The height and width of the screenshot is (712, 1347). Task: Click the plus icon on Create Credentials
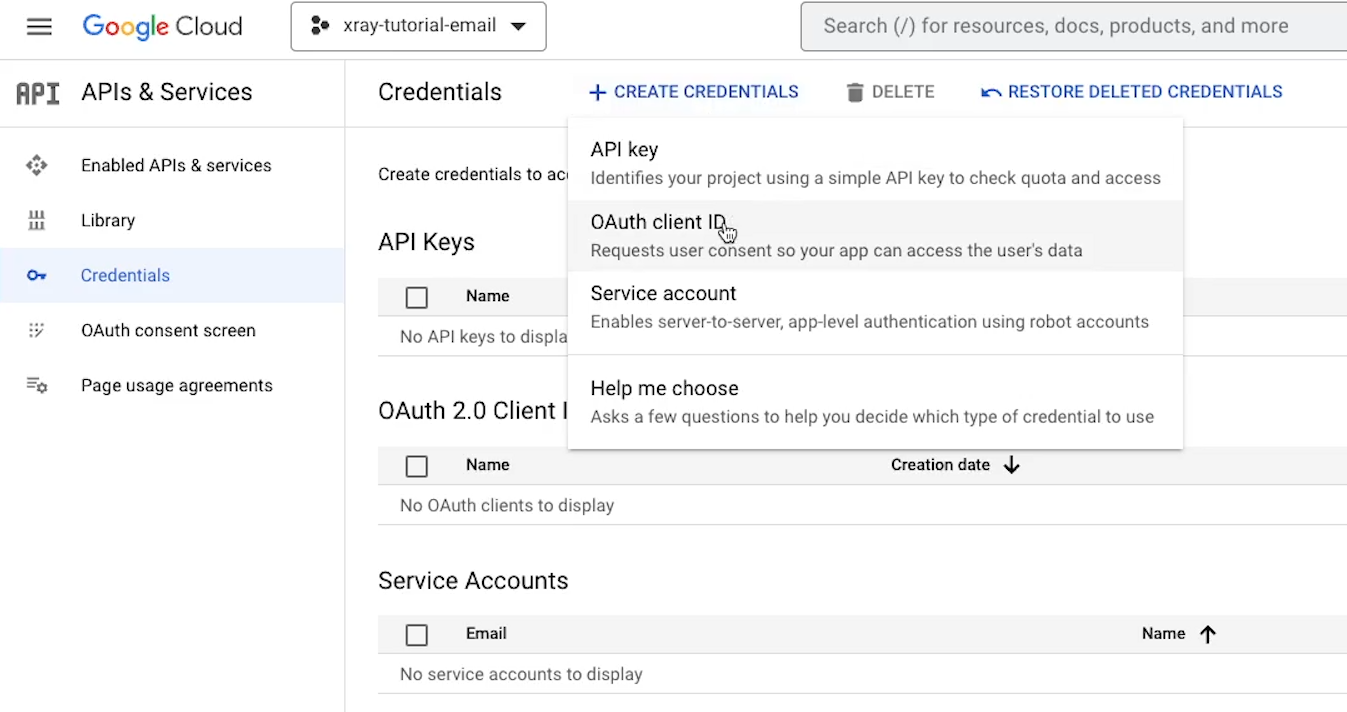click(x=598, y=92)
